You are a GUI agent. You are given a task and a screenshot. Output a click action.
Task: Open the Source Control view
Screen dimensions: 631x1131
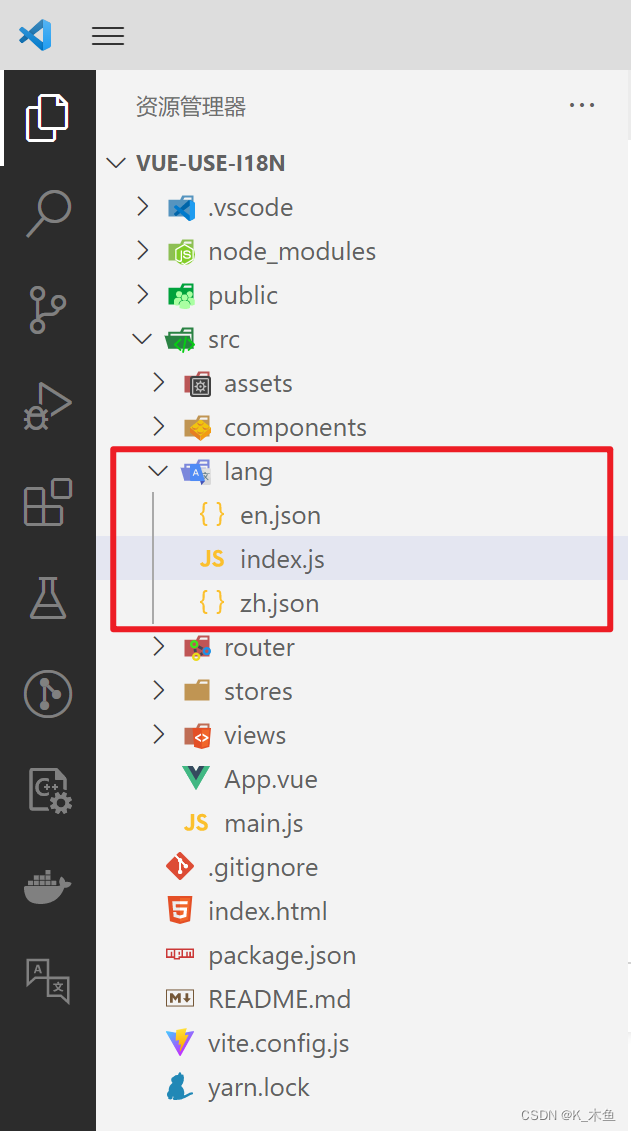coord(48,309)
